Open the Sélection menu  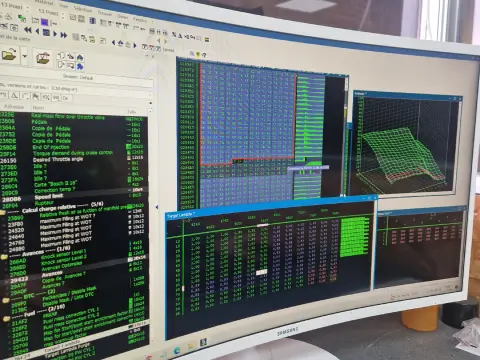click(x=83, y=10)
